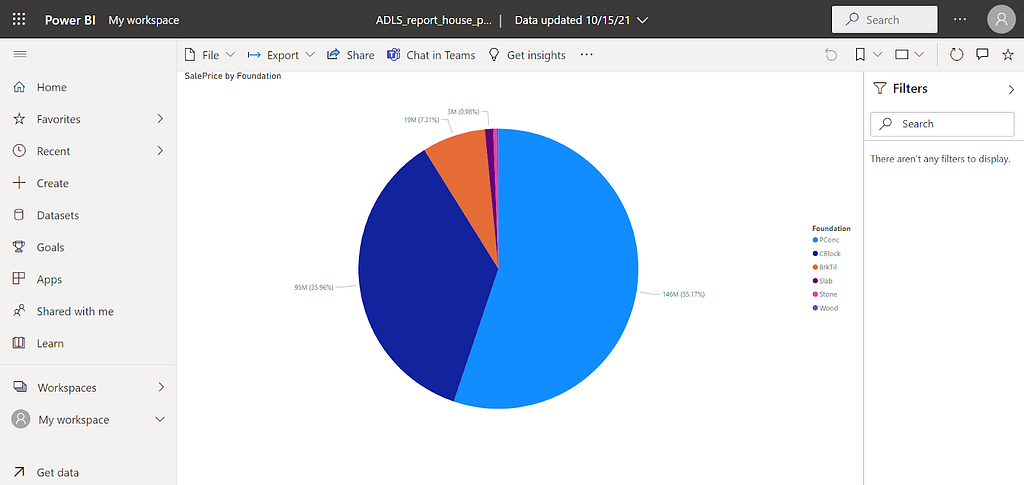Open the File menu
Viewport: 1024px width, 485px height.
209,55
